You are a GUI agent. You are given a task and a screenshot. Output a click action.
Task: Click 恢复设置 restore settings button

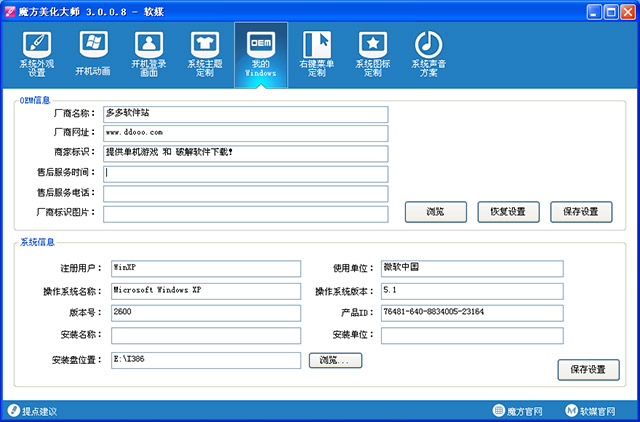508,212
